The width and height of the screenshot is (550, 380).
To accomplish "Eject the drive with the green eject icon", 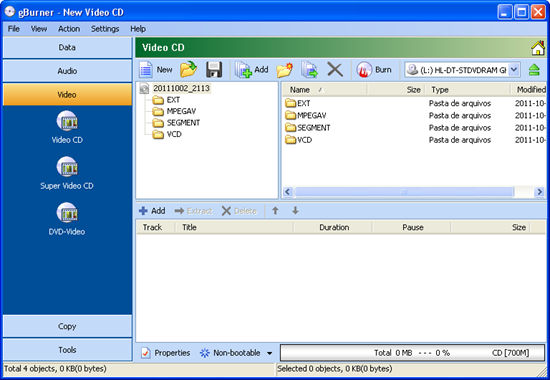I will pyautogui.click(x=534, y=70).
